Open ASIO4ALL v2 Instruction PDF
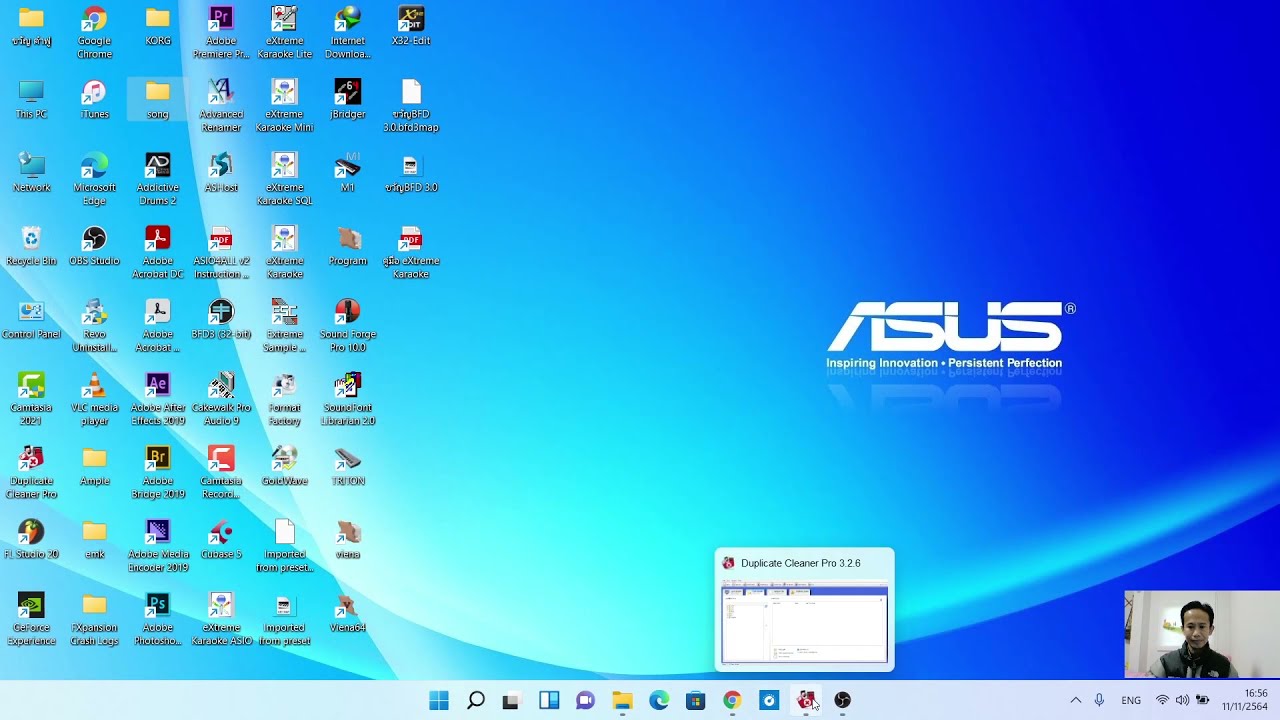Screen dimensions: 1280x720 point(221,252)
